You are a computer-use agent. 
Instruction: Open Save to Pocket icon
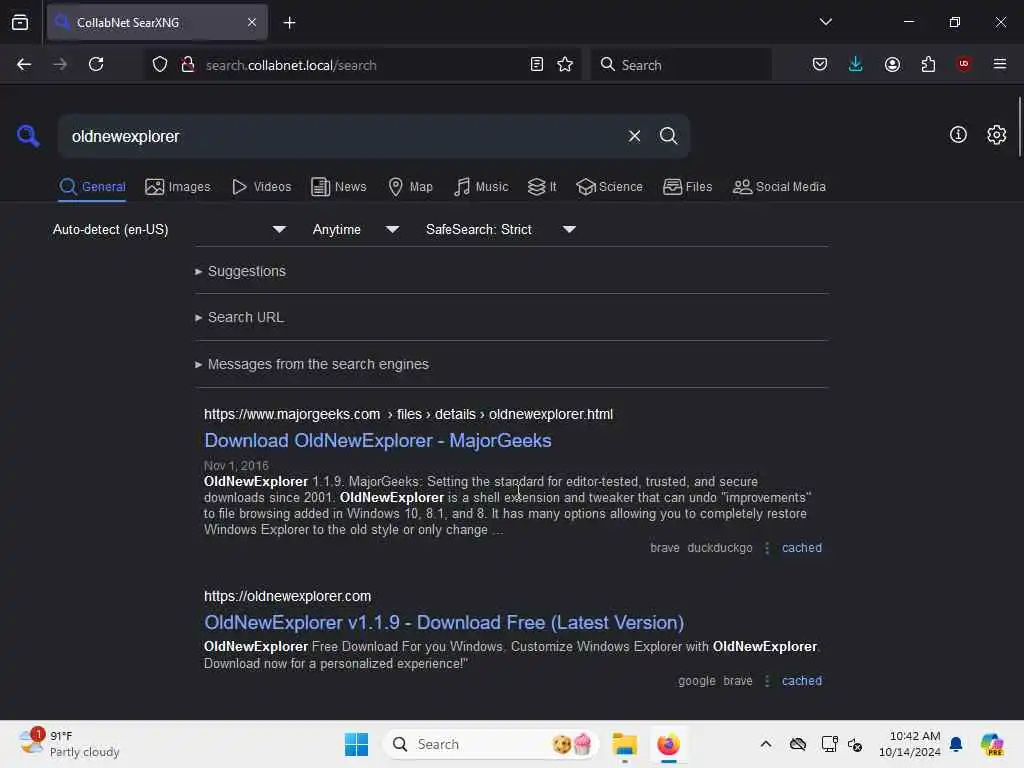coord(820,64)
